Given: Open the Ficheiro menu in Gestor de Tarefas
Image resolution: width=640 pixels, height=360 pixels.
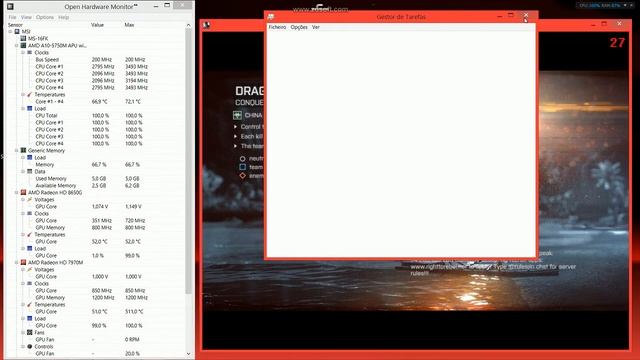Looking at the screenshot, I should click(277, 27).
